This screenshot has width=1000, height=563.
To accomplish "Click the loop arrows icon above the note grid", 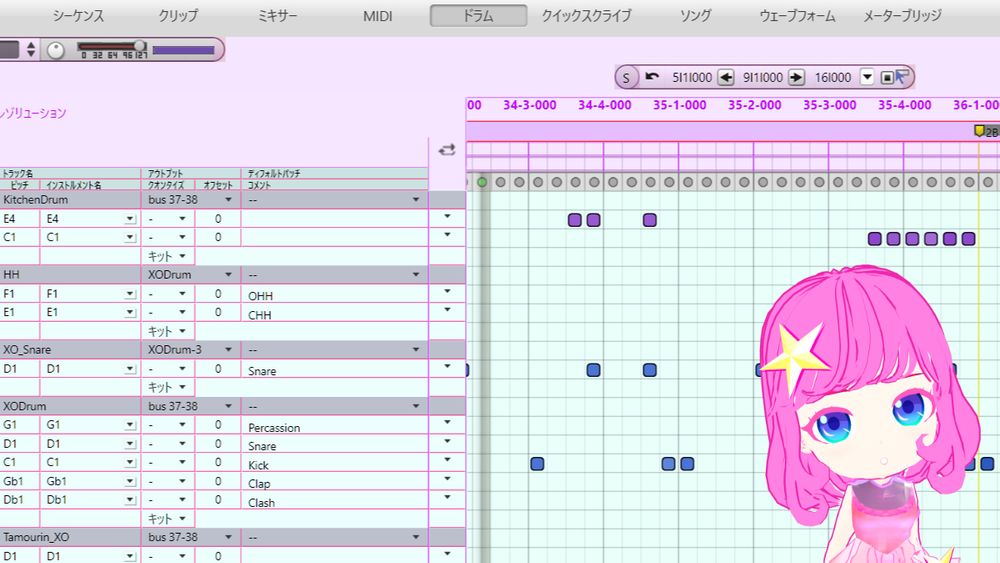I will coord(447,150).
